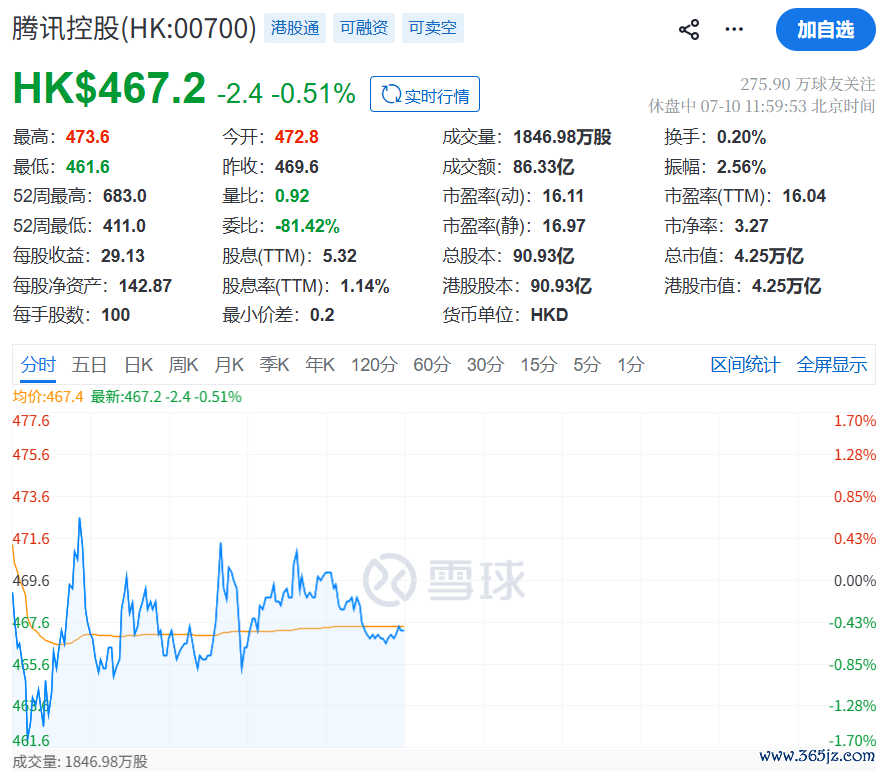Click the 最新:467.2 chart label
Image resolution: width=882 pixels, height=771 pixels.
pyautogui.click(x=166, y=396)
